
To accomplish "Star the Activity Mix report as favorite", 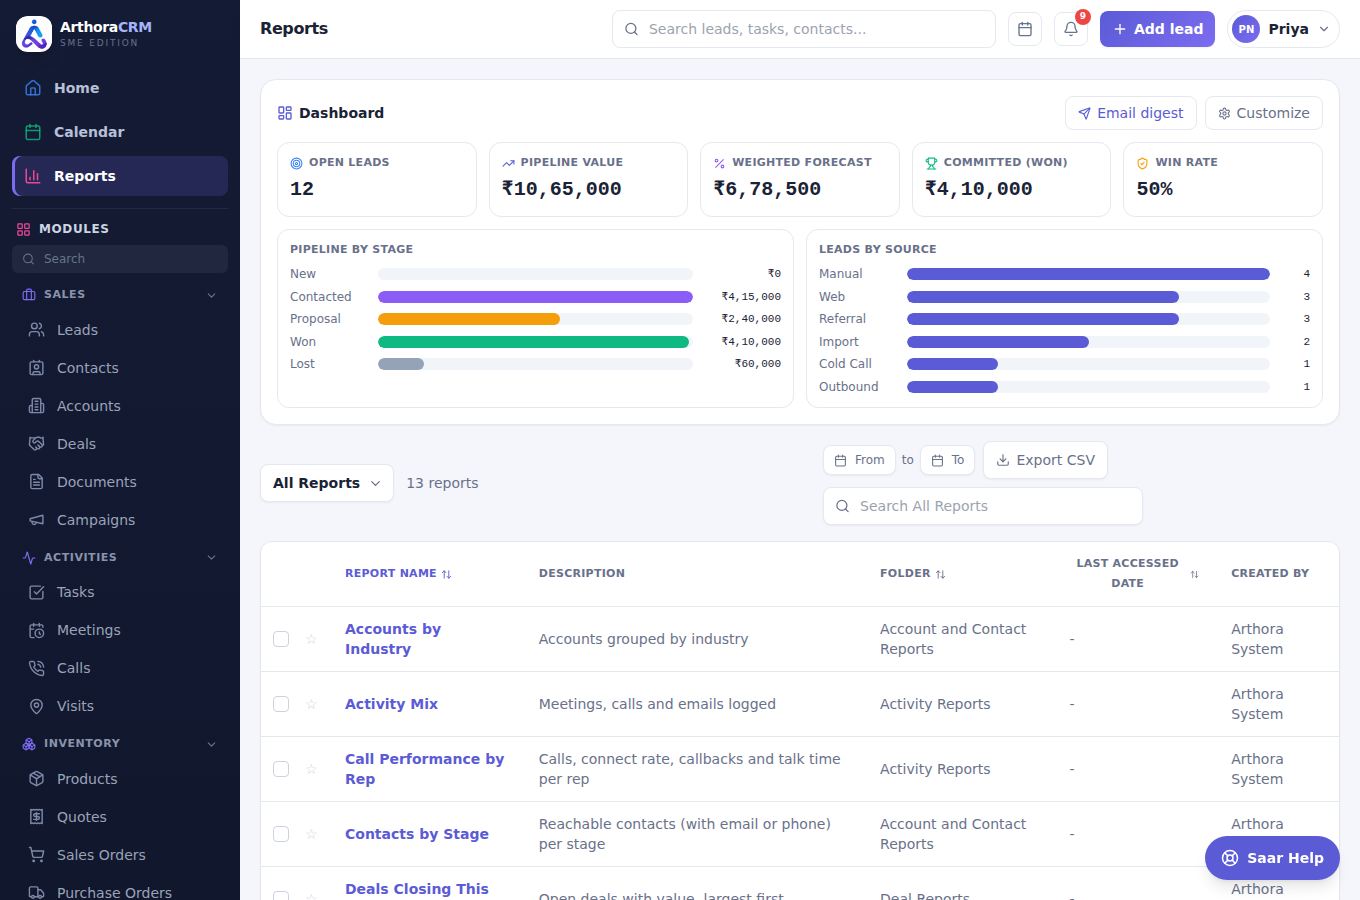I will (x=311, y=704).
